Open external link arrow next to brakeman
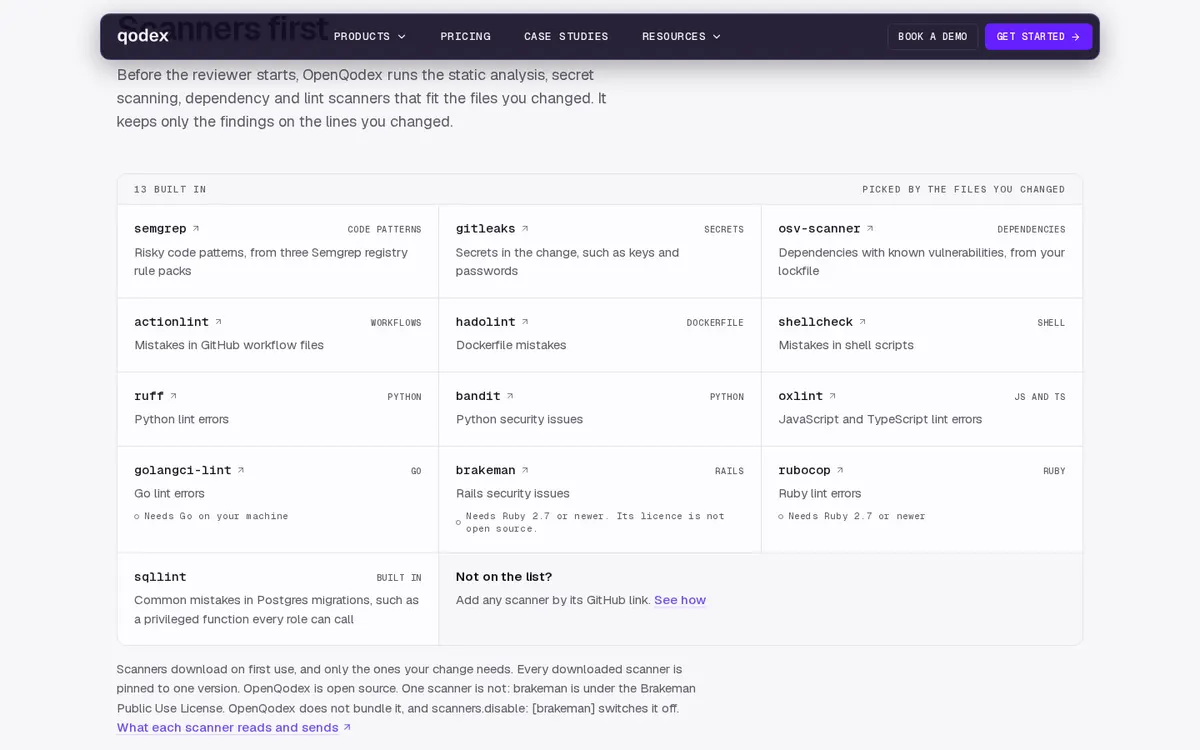This screenshot has width=1200, height=750. coord(525,470)
